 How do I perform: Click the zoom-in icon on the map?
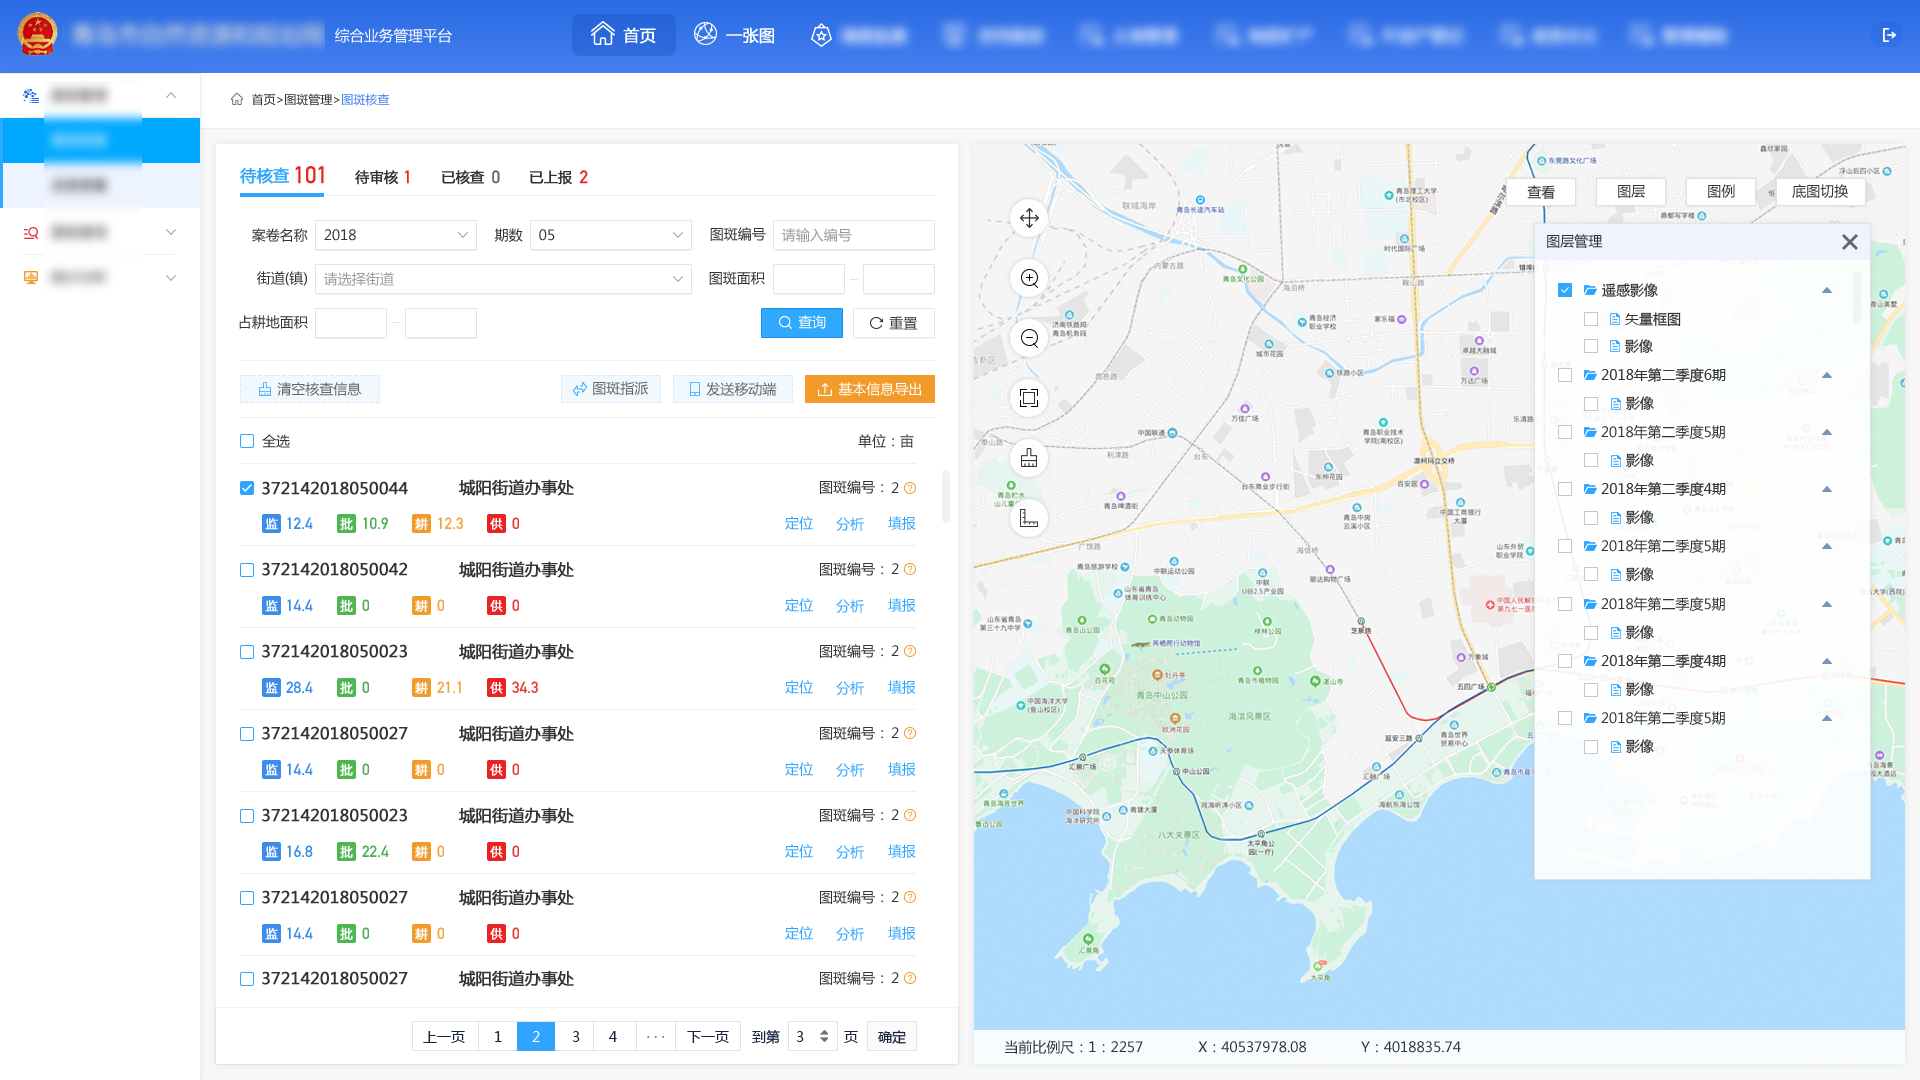point(1029,278)
